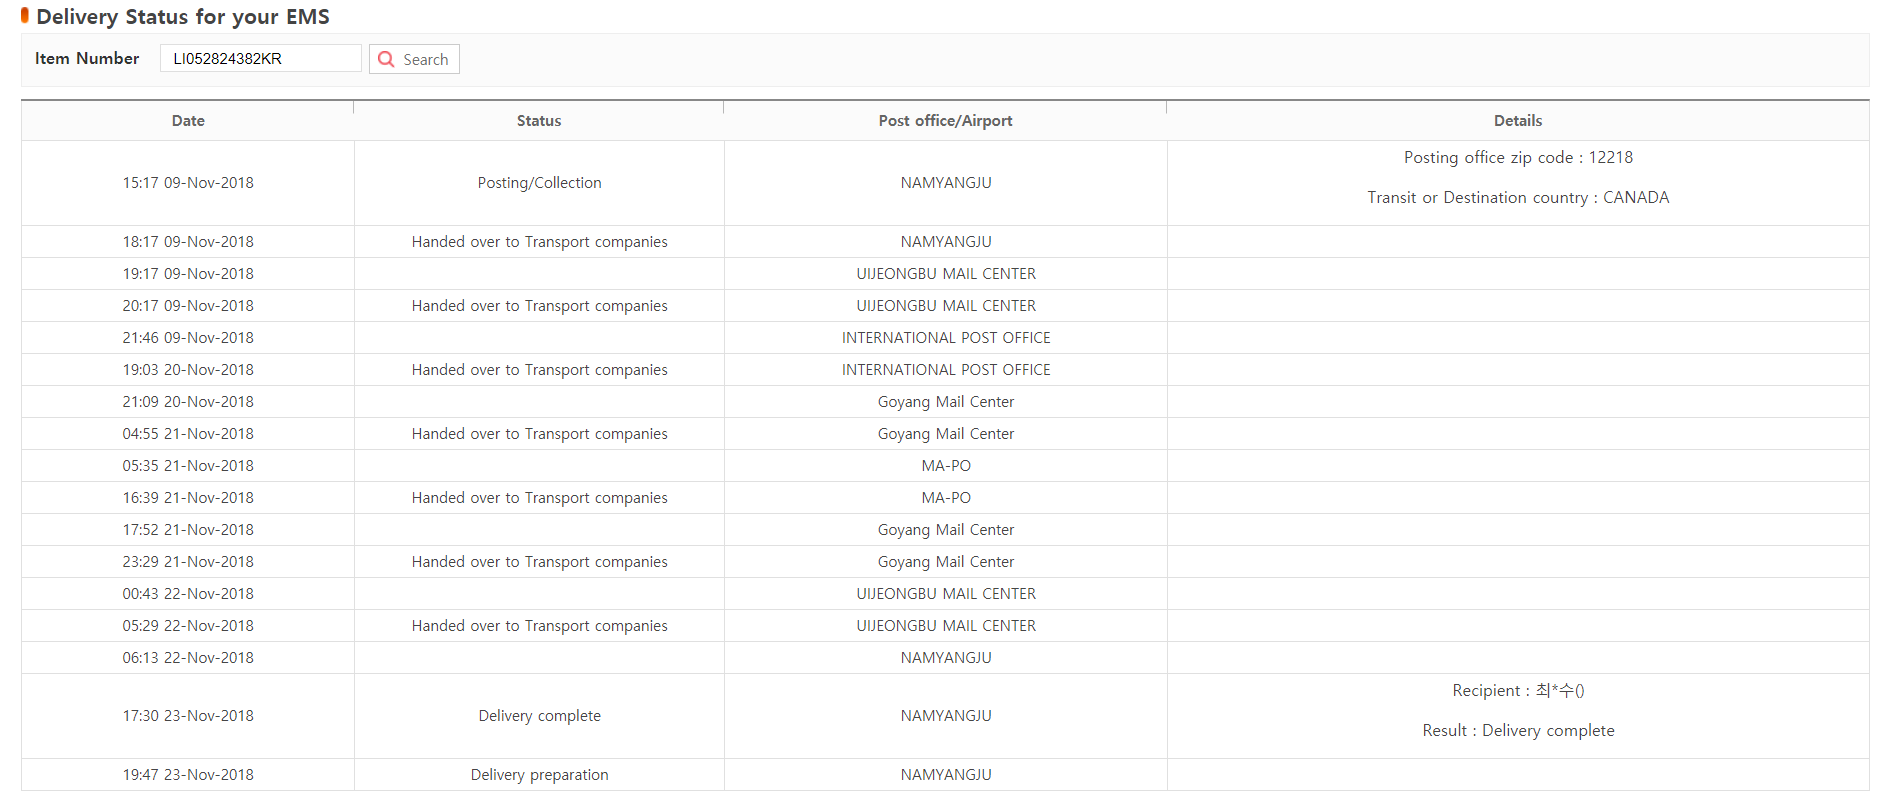1890x794 pixels.
Task: Click Goyang Mail Center in 21:09 20-Nov row
Action: [946, 402]
